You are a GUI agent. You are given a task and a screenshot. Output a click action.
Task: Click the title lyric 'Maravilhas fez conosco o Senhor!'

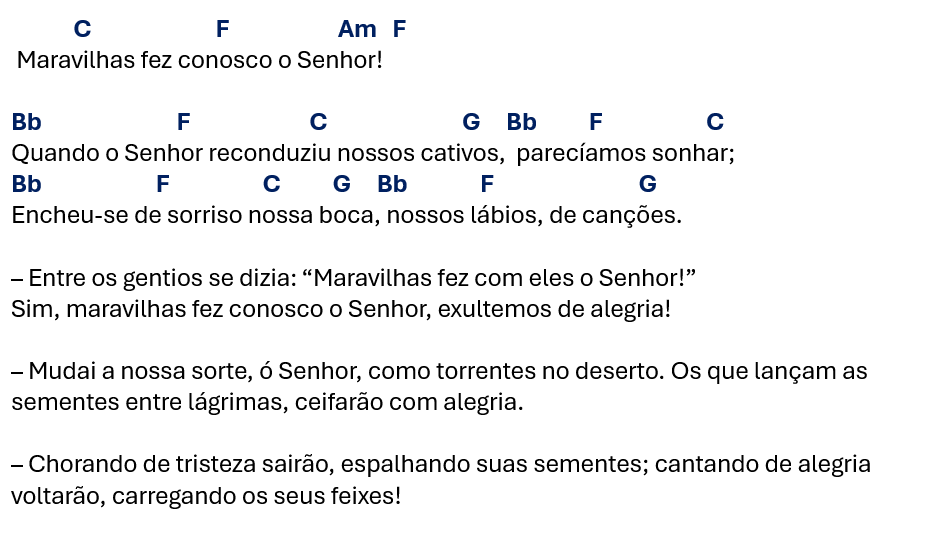(200, 61)
